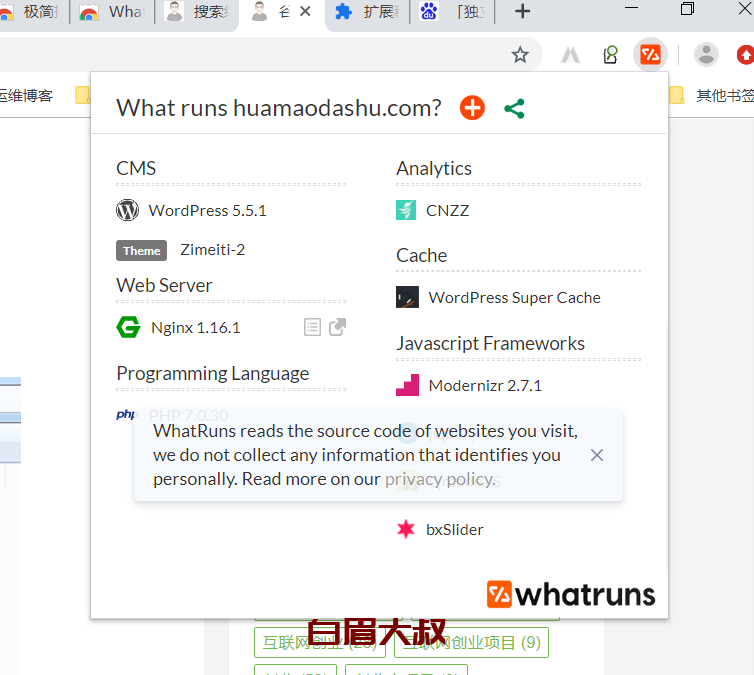Screen dimensions: 754x675
Task: Click the pink Modernizr icon
Action: 407,385
